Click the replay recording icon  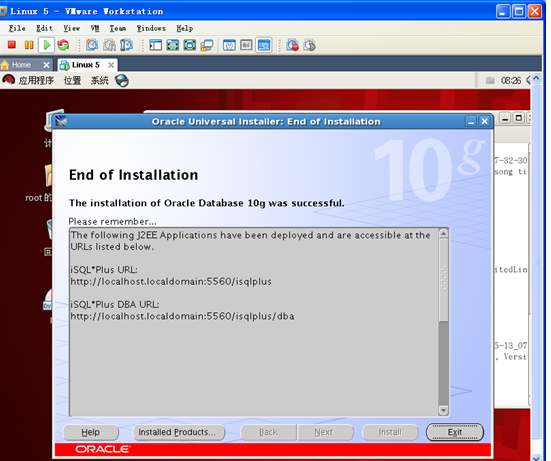pyautogui.click(x=309, y=45)
